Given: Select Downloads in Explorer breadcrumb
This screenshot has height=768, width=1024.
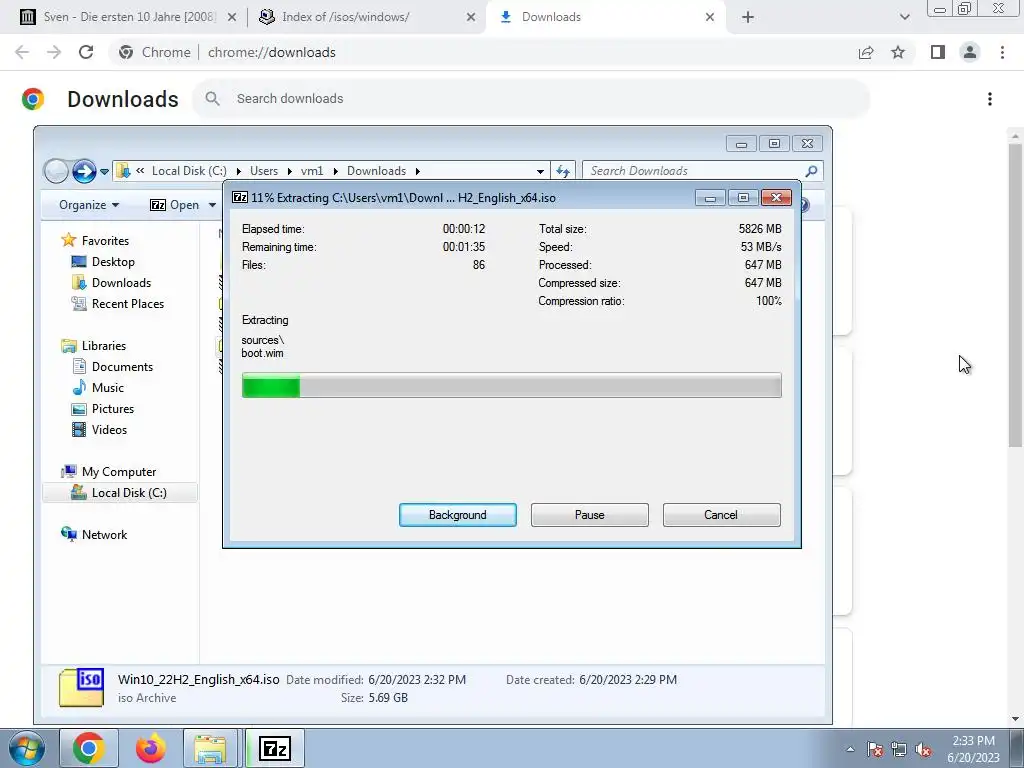Looking at the screenshot, I should click(x=376, y=170).
